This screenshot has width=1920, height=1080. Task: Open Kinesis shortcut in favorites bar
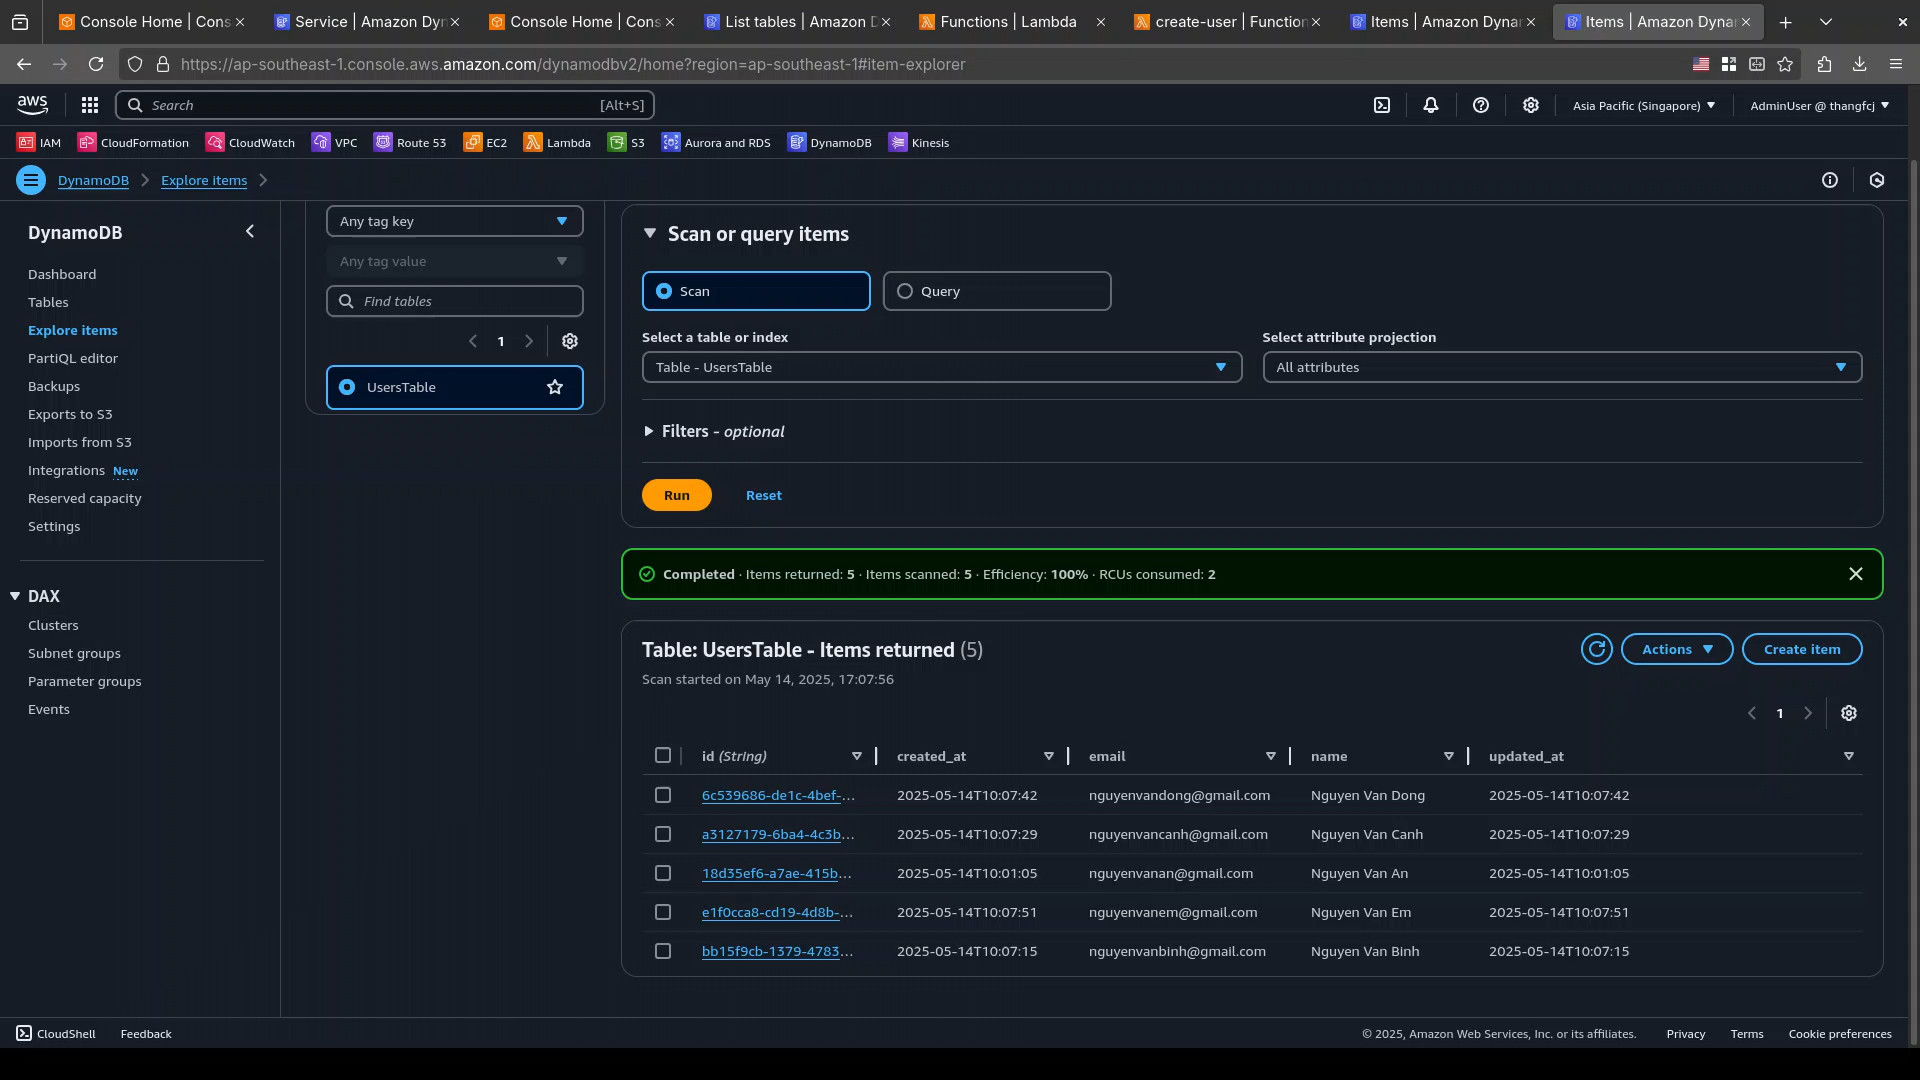(x=920, y=143)
